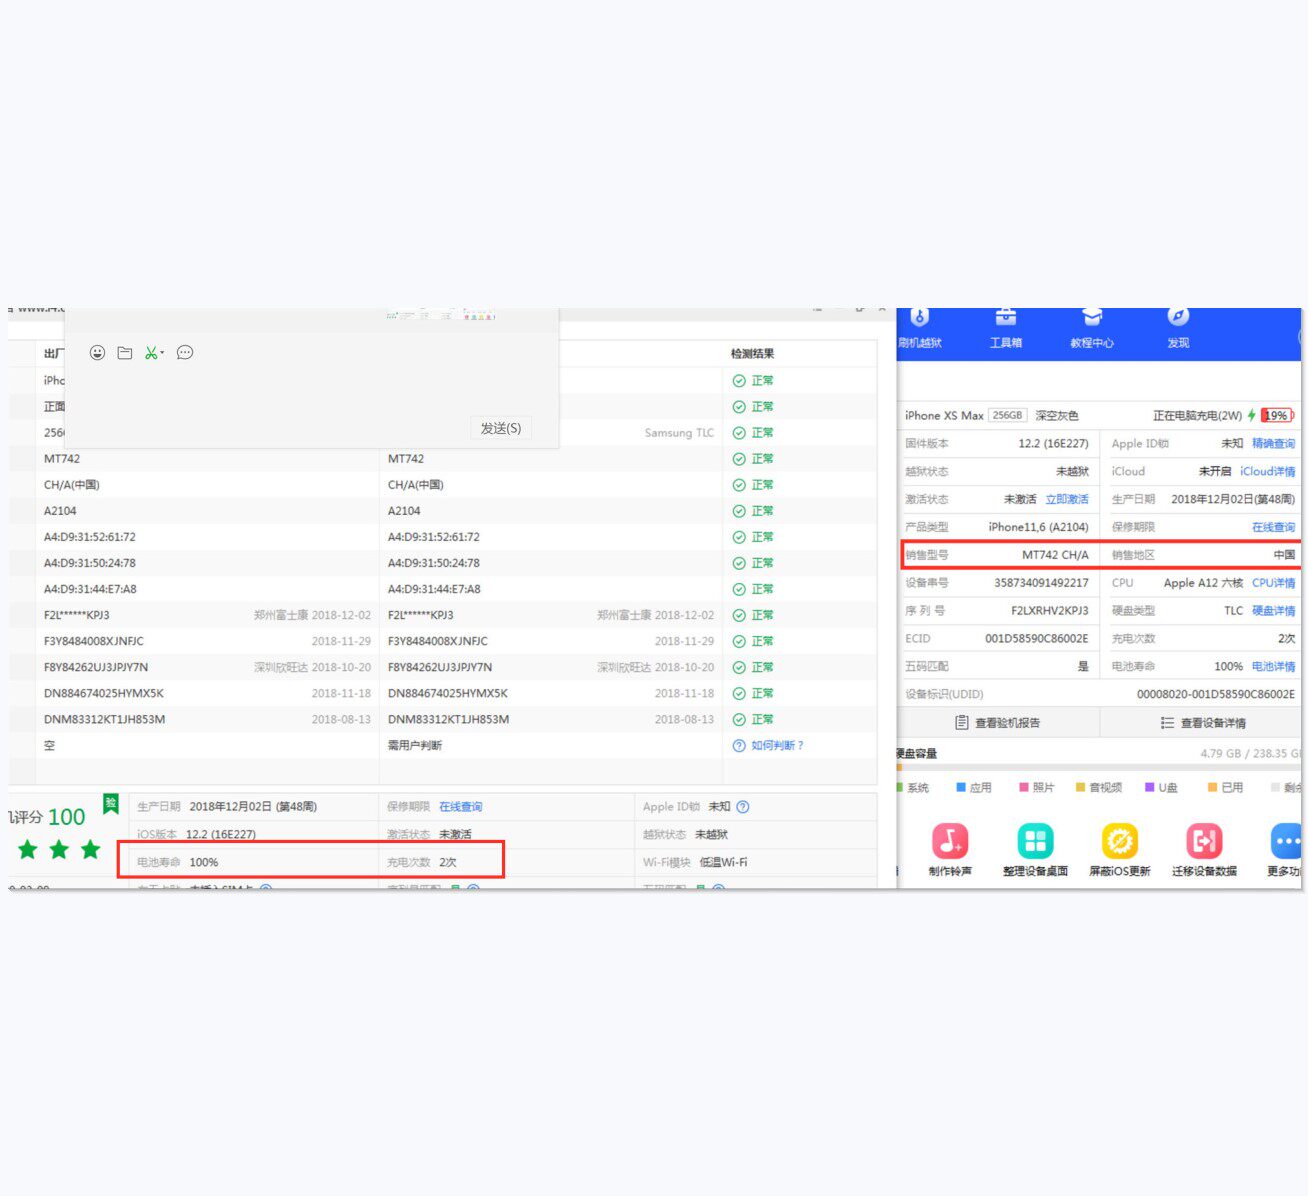Launch the 迁移设备数据 icon
Image resolution: width=1308 pixels, height=1196 pixels.
click(x=1204, y=841)
